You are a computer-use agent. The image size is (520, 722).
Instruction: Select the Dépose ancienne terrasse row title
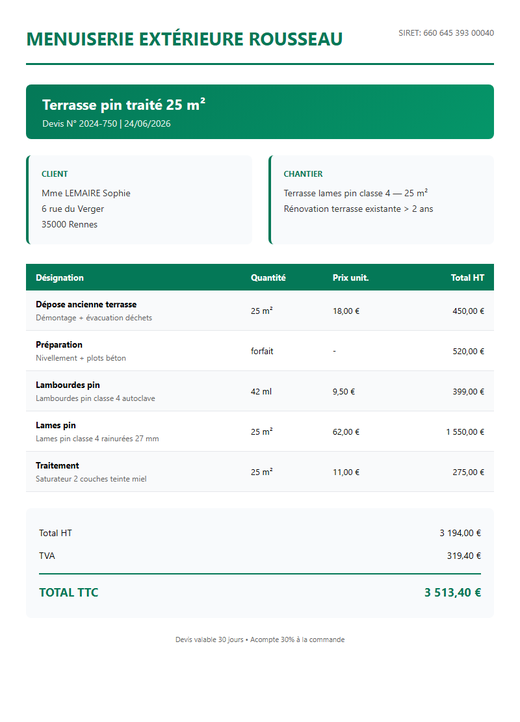click(86, 304)
